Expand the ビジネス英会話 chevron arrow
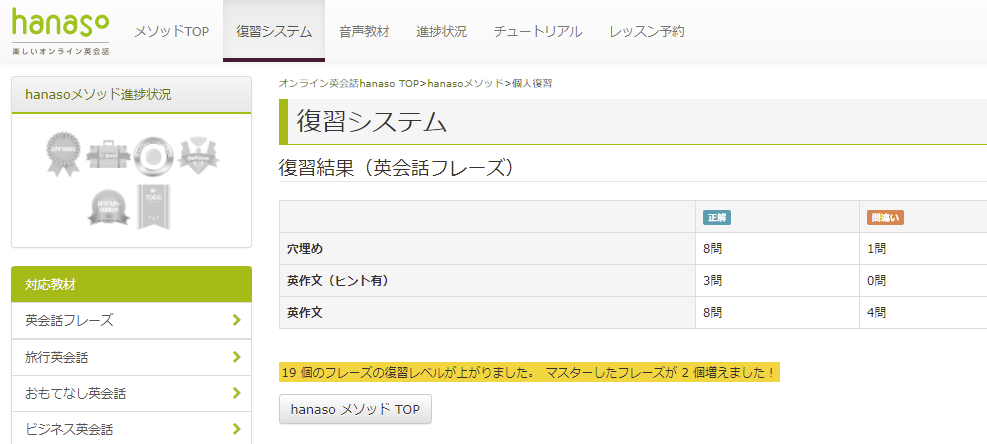 coord(237,430)
